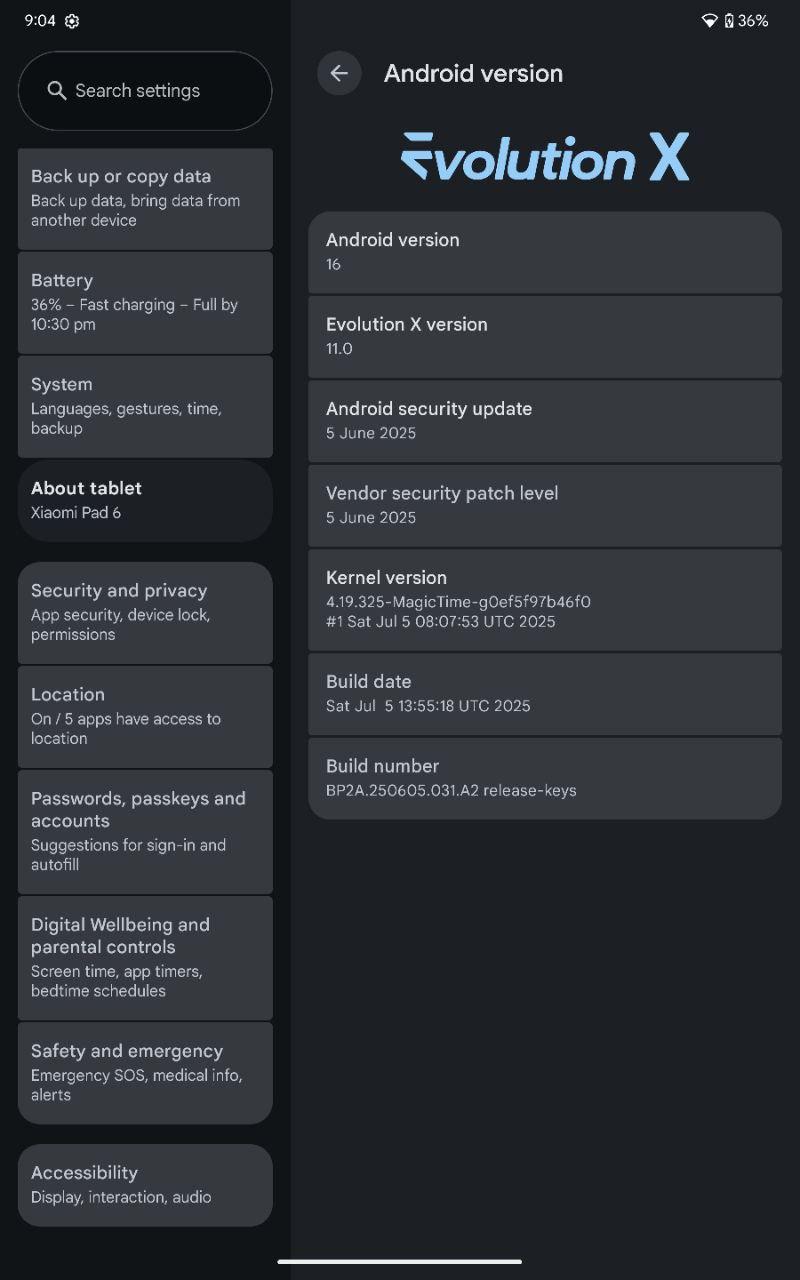The image size is (800, 1280).
Task: Open Accessibility settings
Action: click(145, 1185)
